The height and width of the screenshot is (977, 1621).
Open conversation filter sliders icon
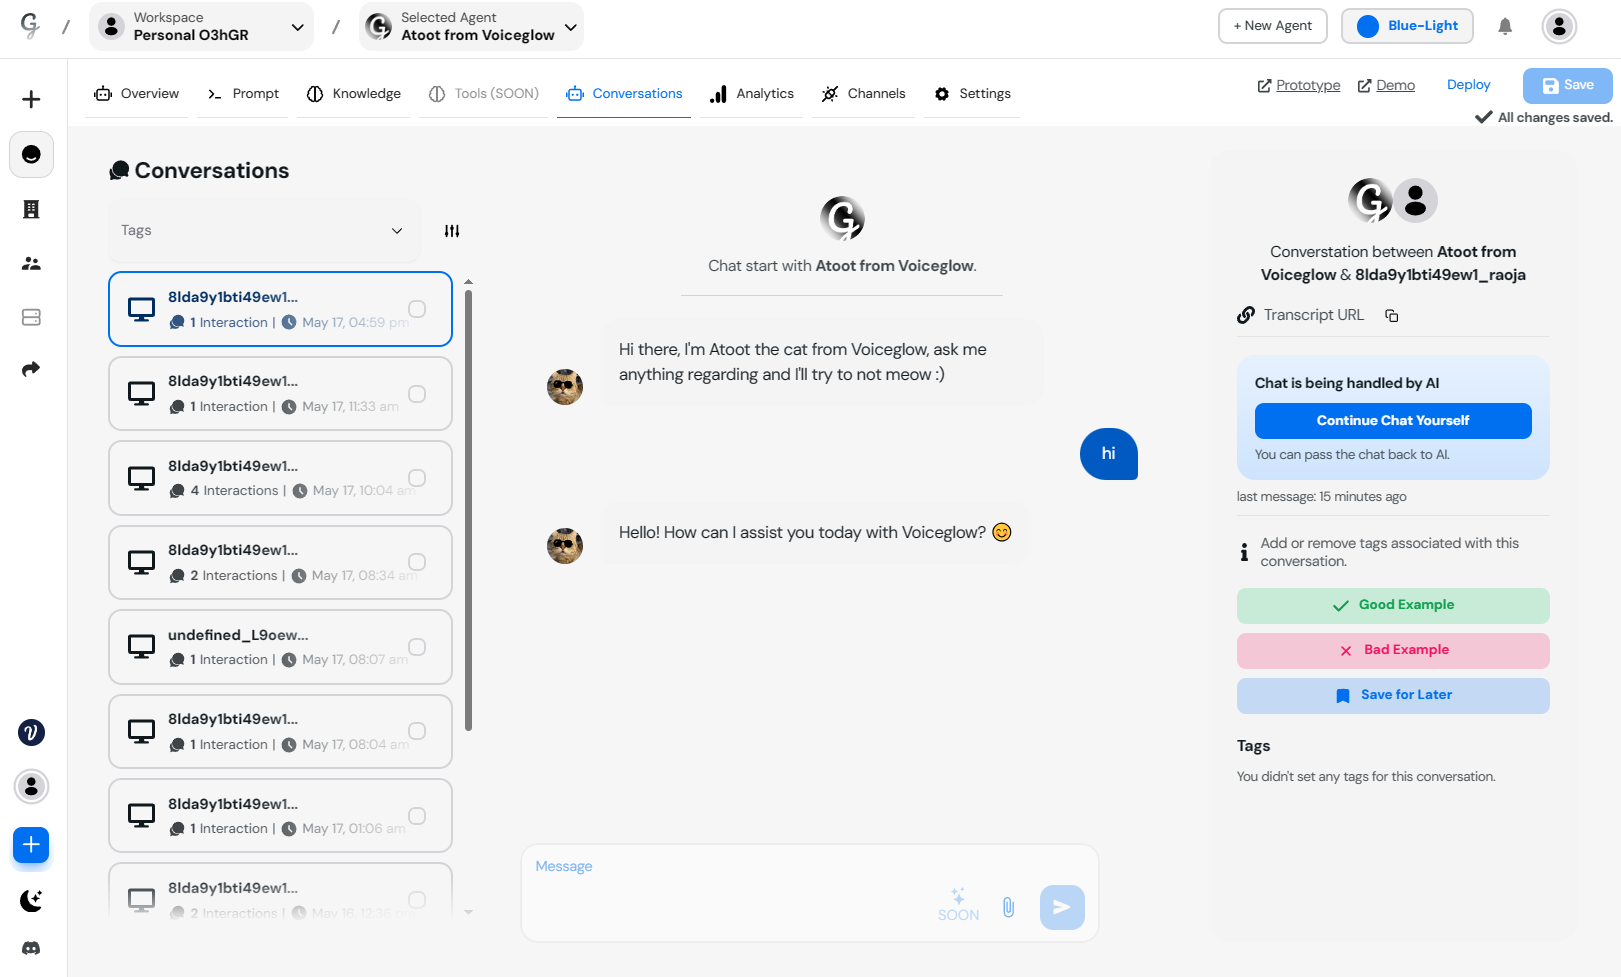[x=452, y=231]
